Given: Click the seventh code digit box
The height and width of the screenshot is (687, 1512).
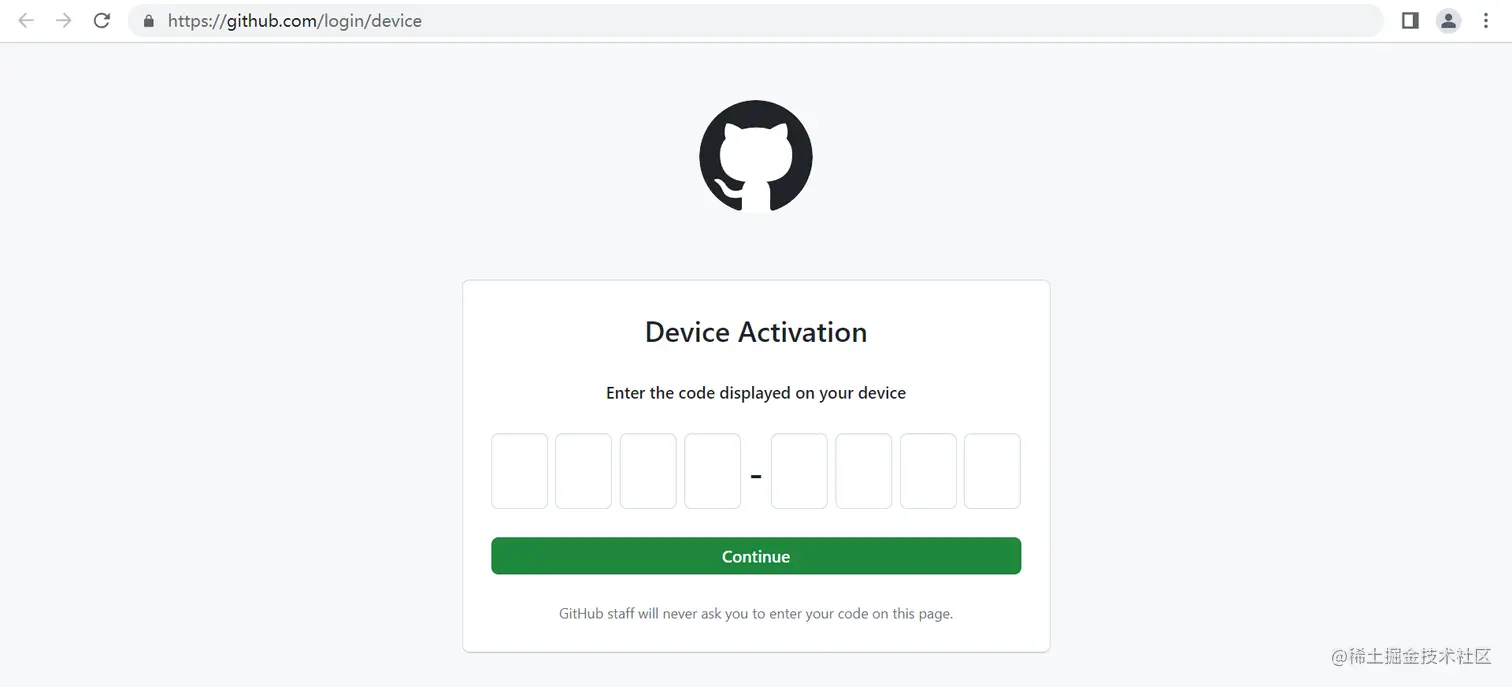Looking at the screenshot, I should pyautogui.click(x=928, y=471).
